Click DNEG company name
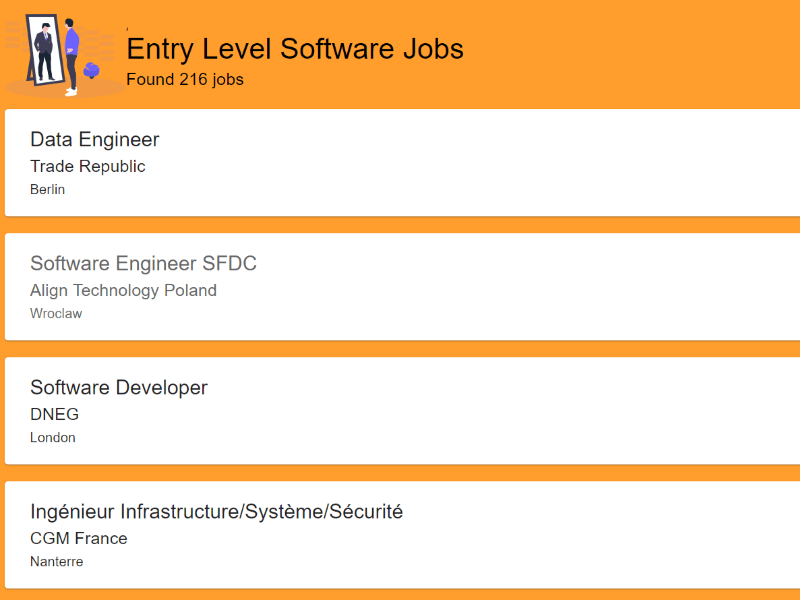Viewport: 800px width, 600px height. 54,414
